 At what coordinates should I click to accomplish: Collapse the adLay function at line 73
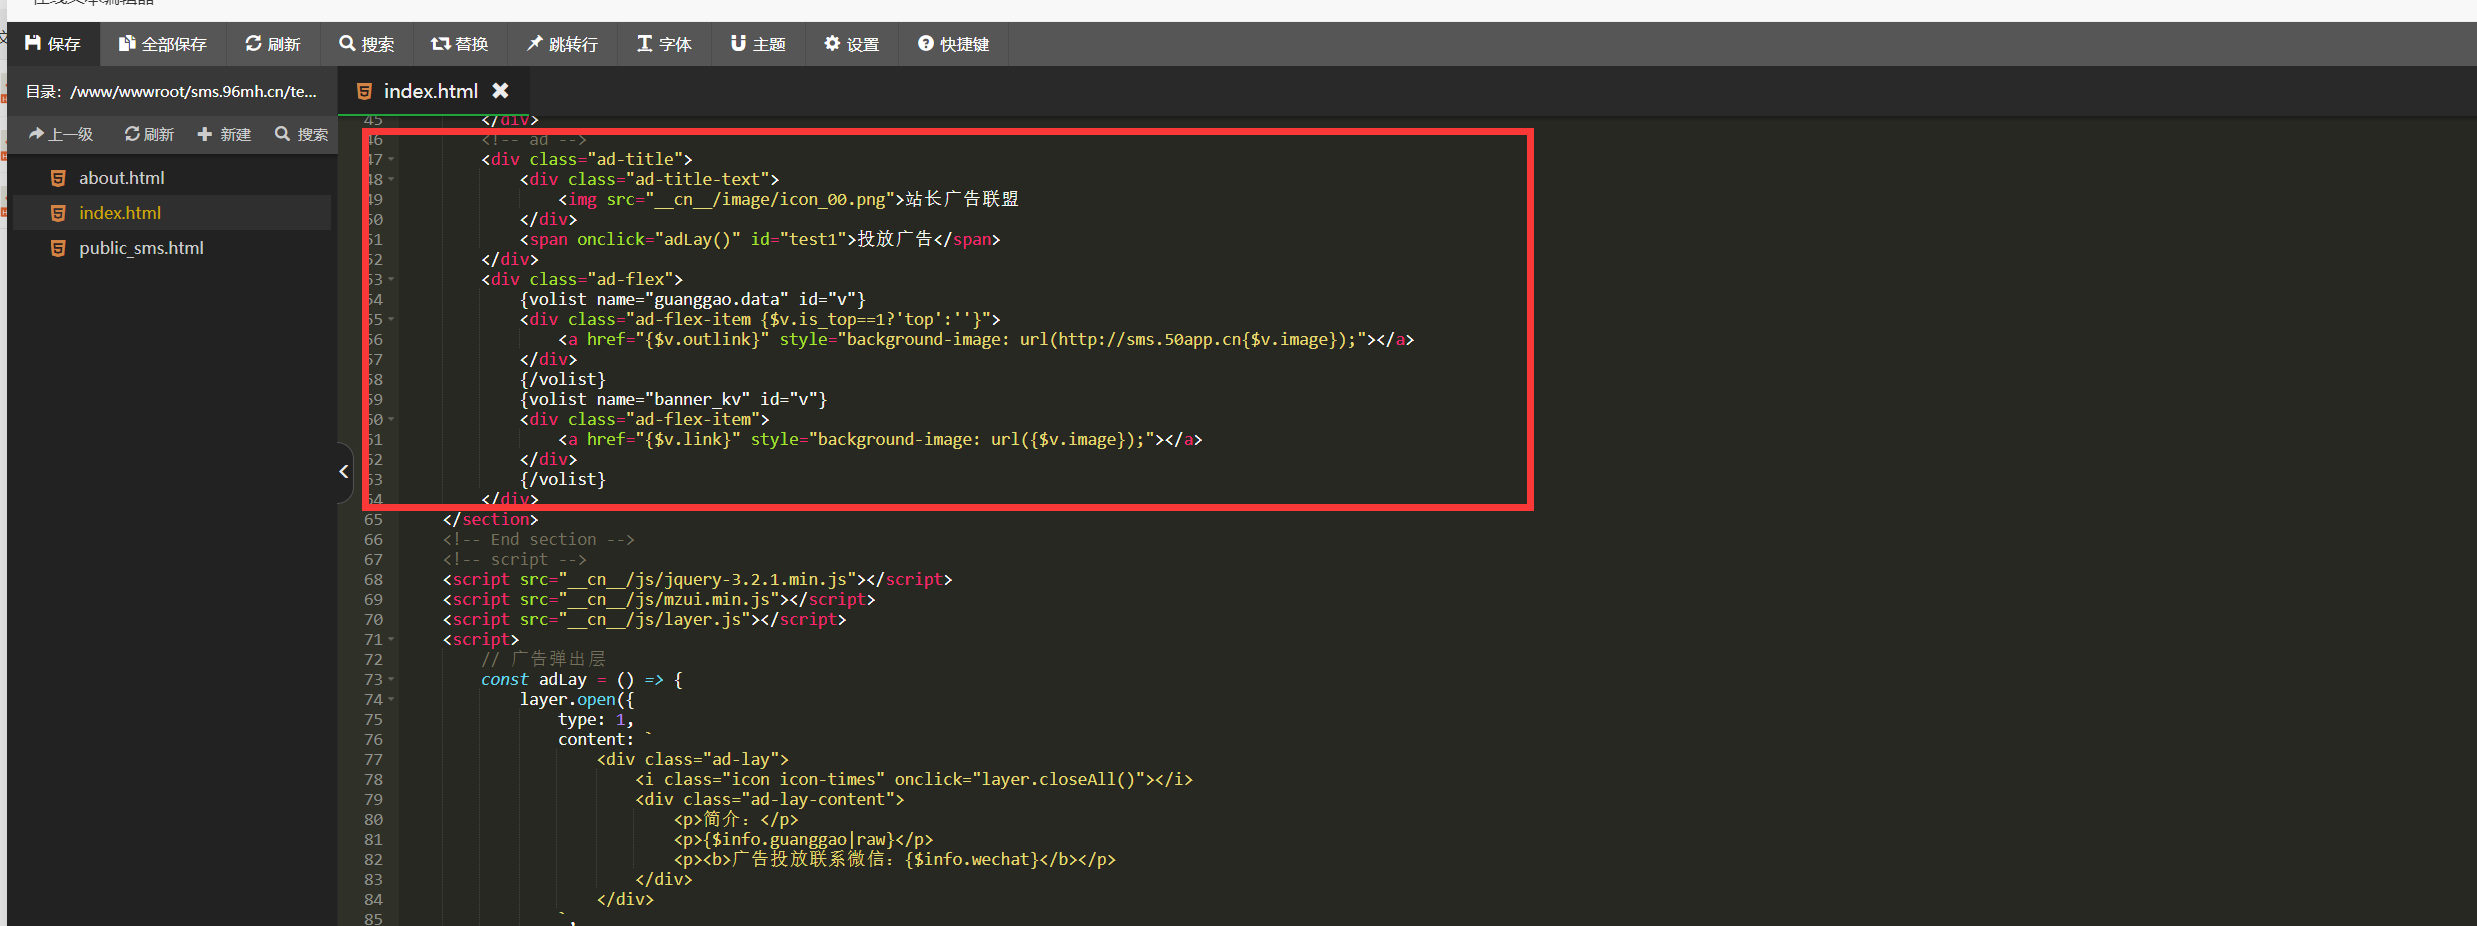(391, 679)
